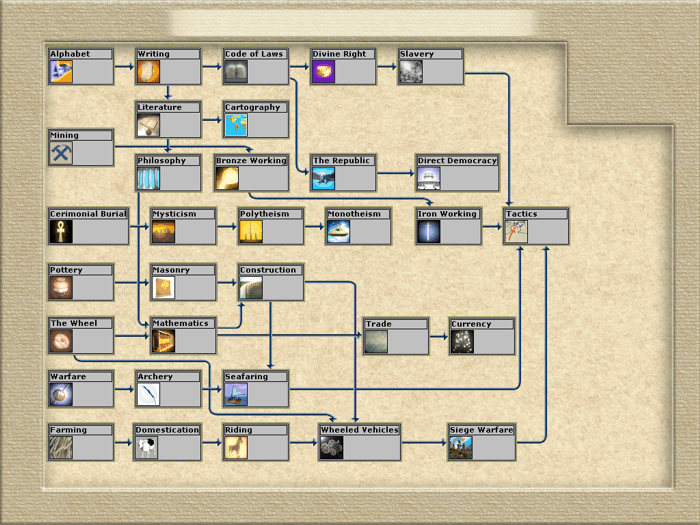The height and width of the screenshot is (525, 700).
Task: Select the Domestication cow icon
Action: [146, 448]
